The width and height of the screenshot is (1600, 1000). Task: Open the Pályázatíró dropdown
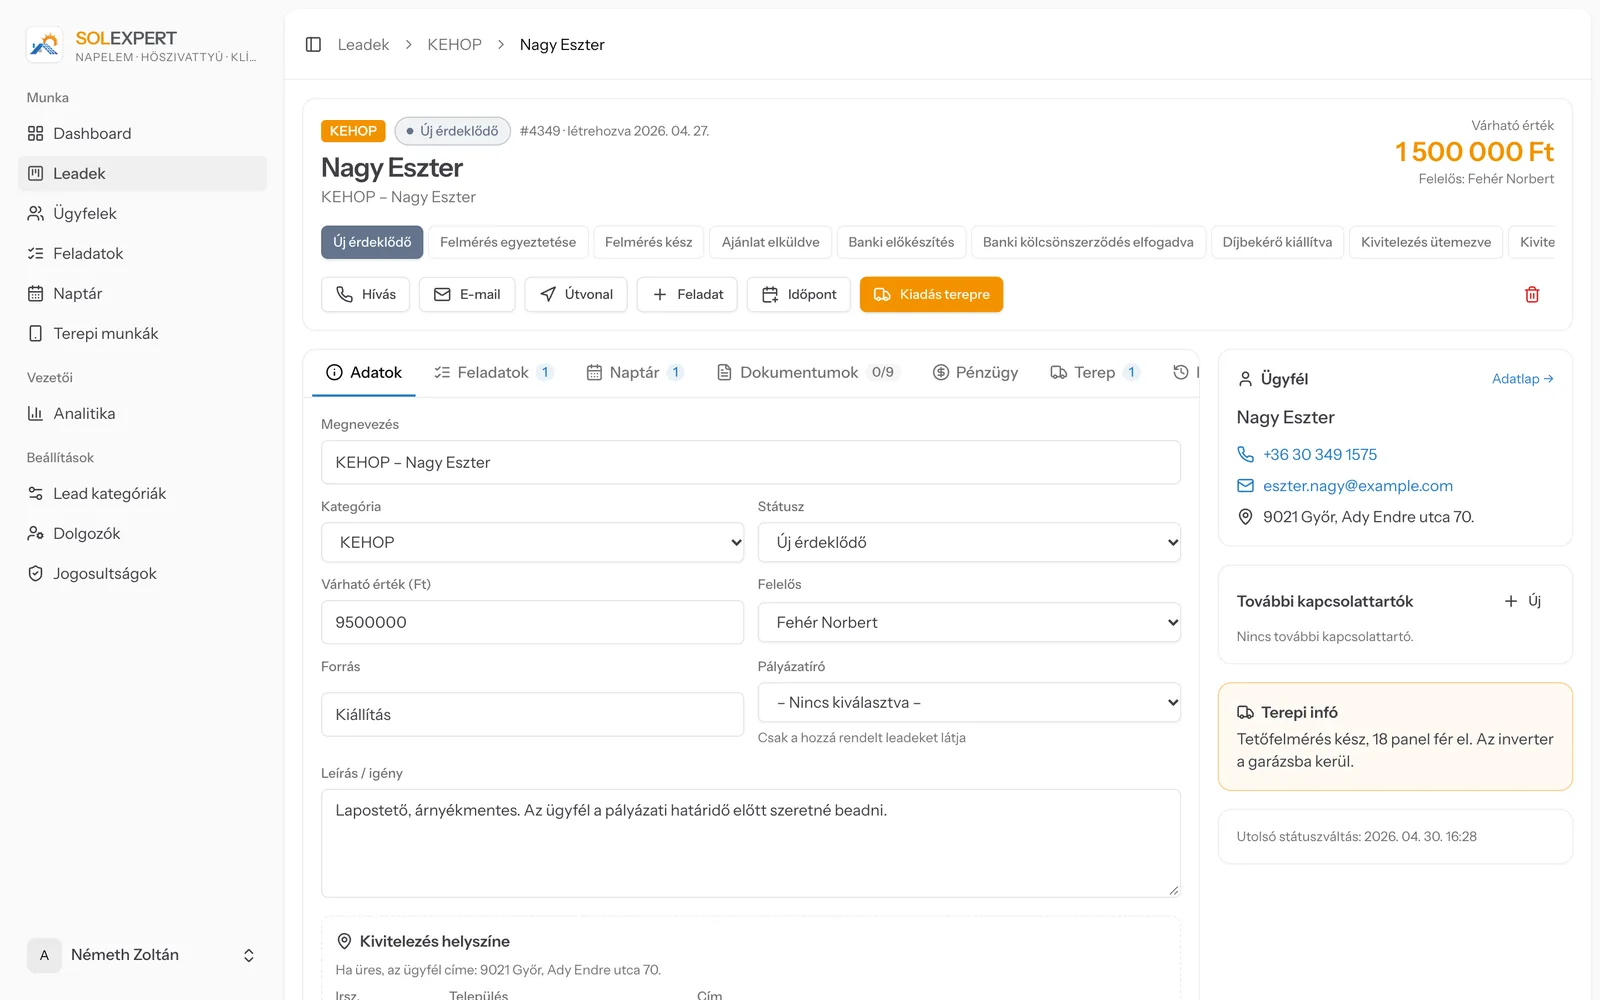coord(969,702)
